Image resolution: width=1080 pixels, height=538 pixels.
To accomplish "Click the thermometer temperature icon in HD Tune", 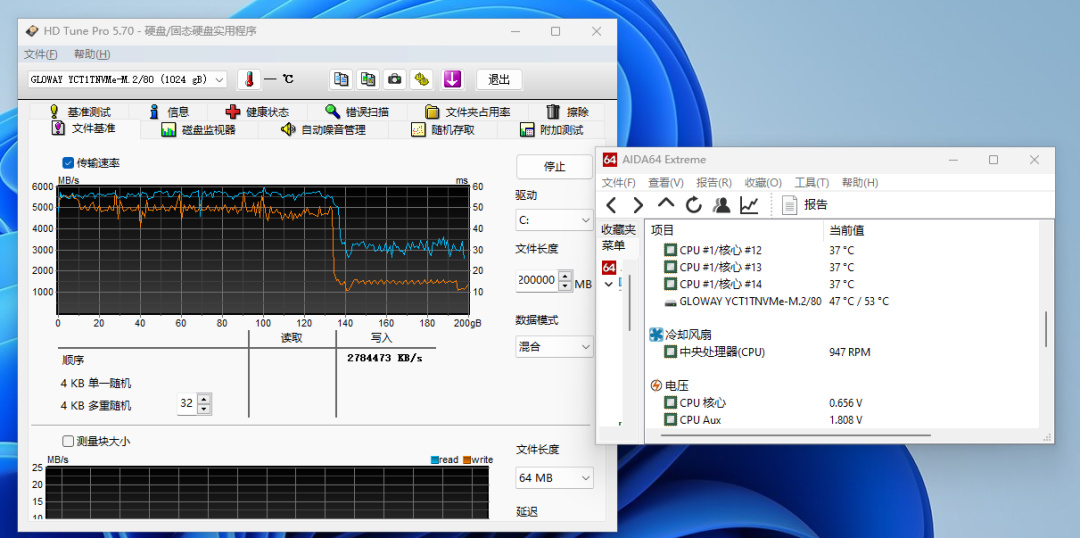I will click(x=249, y=79).
